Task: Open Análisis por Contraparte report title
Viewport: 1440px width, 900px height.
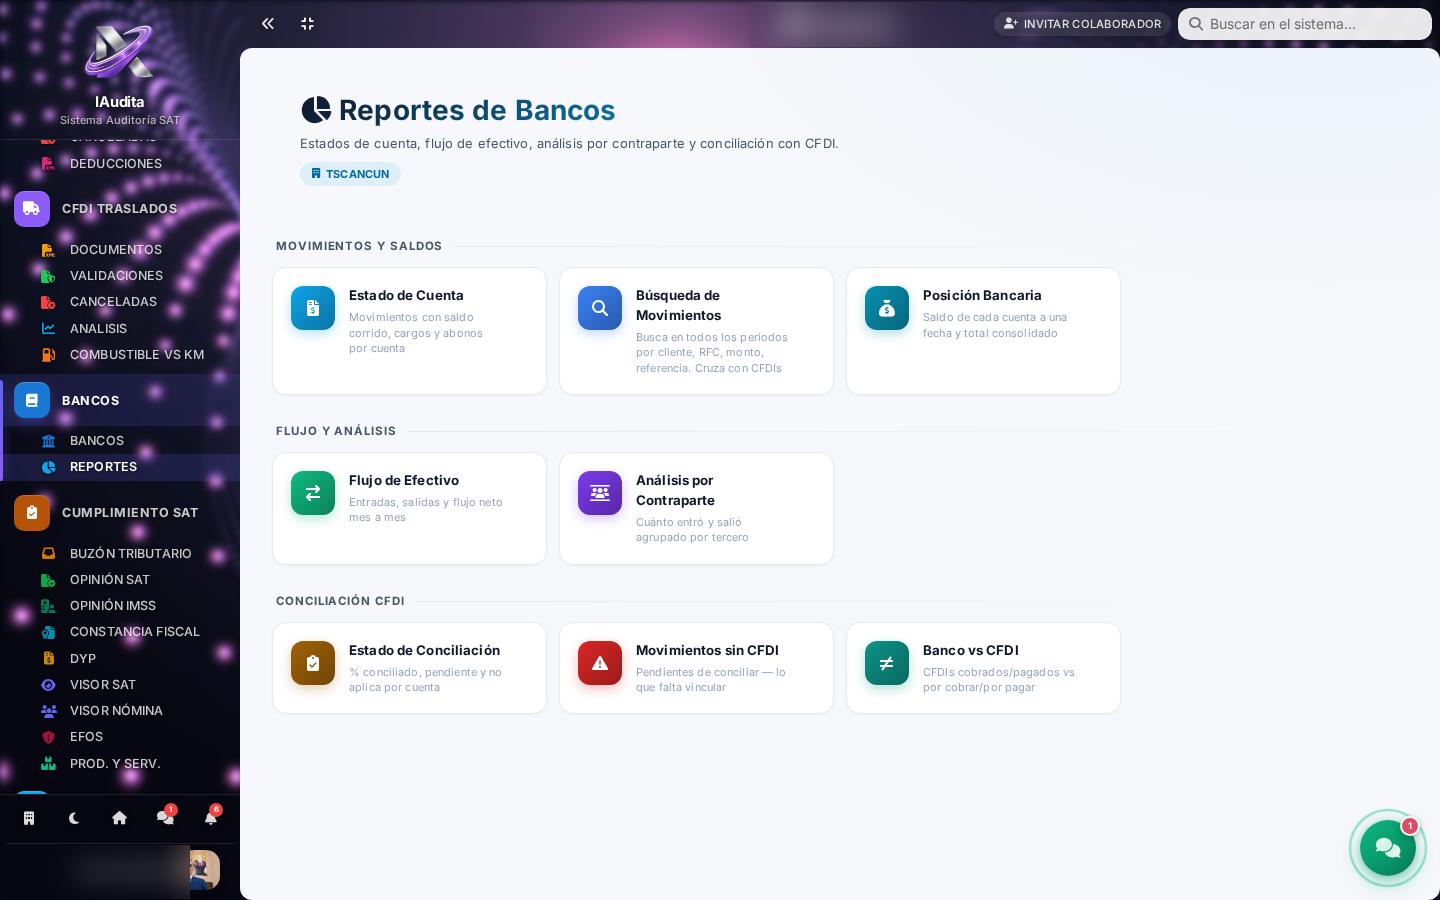Action: 676,490
